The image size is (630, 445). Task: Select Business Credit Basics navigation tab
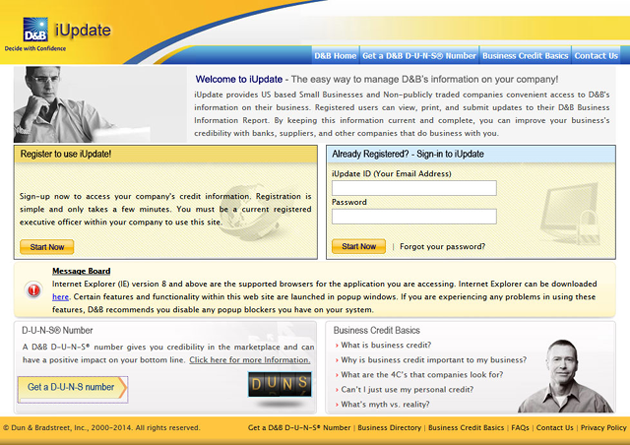525,56
